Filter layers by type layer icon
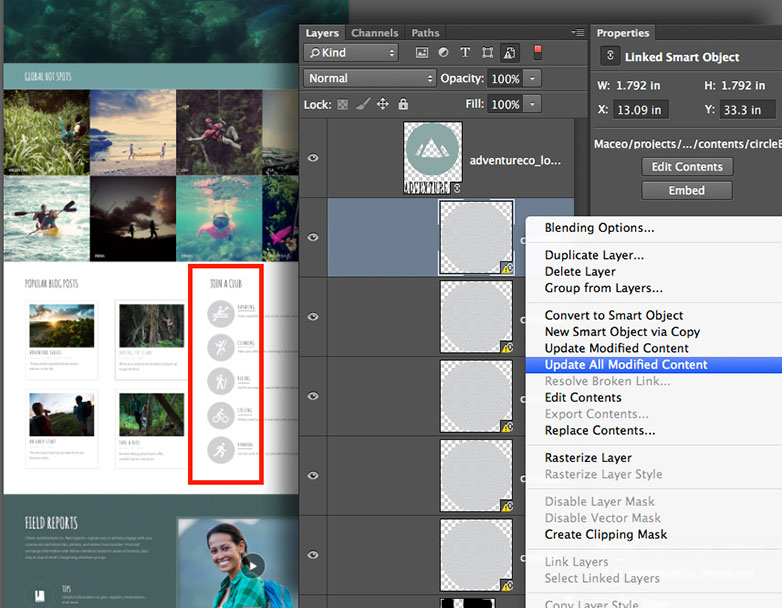 click(x=465, y=52)
